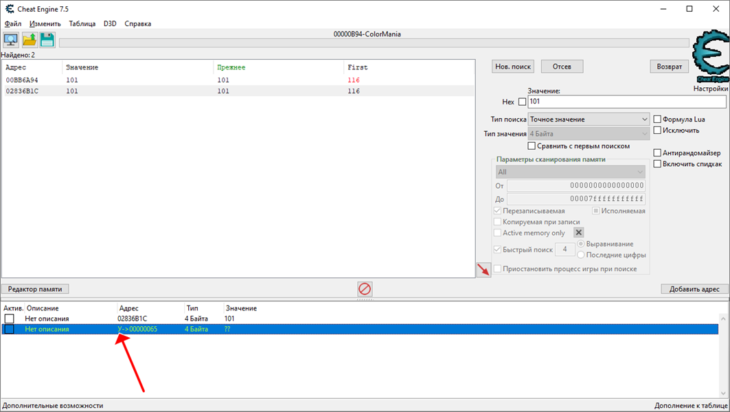Viewport: 730px width, 412px height.
Task: Click the Cheat Engine title bar icon
Action: pos(9,9)
